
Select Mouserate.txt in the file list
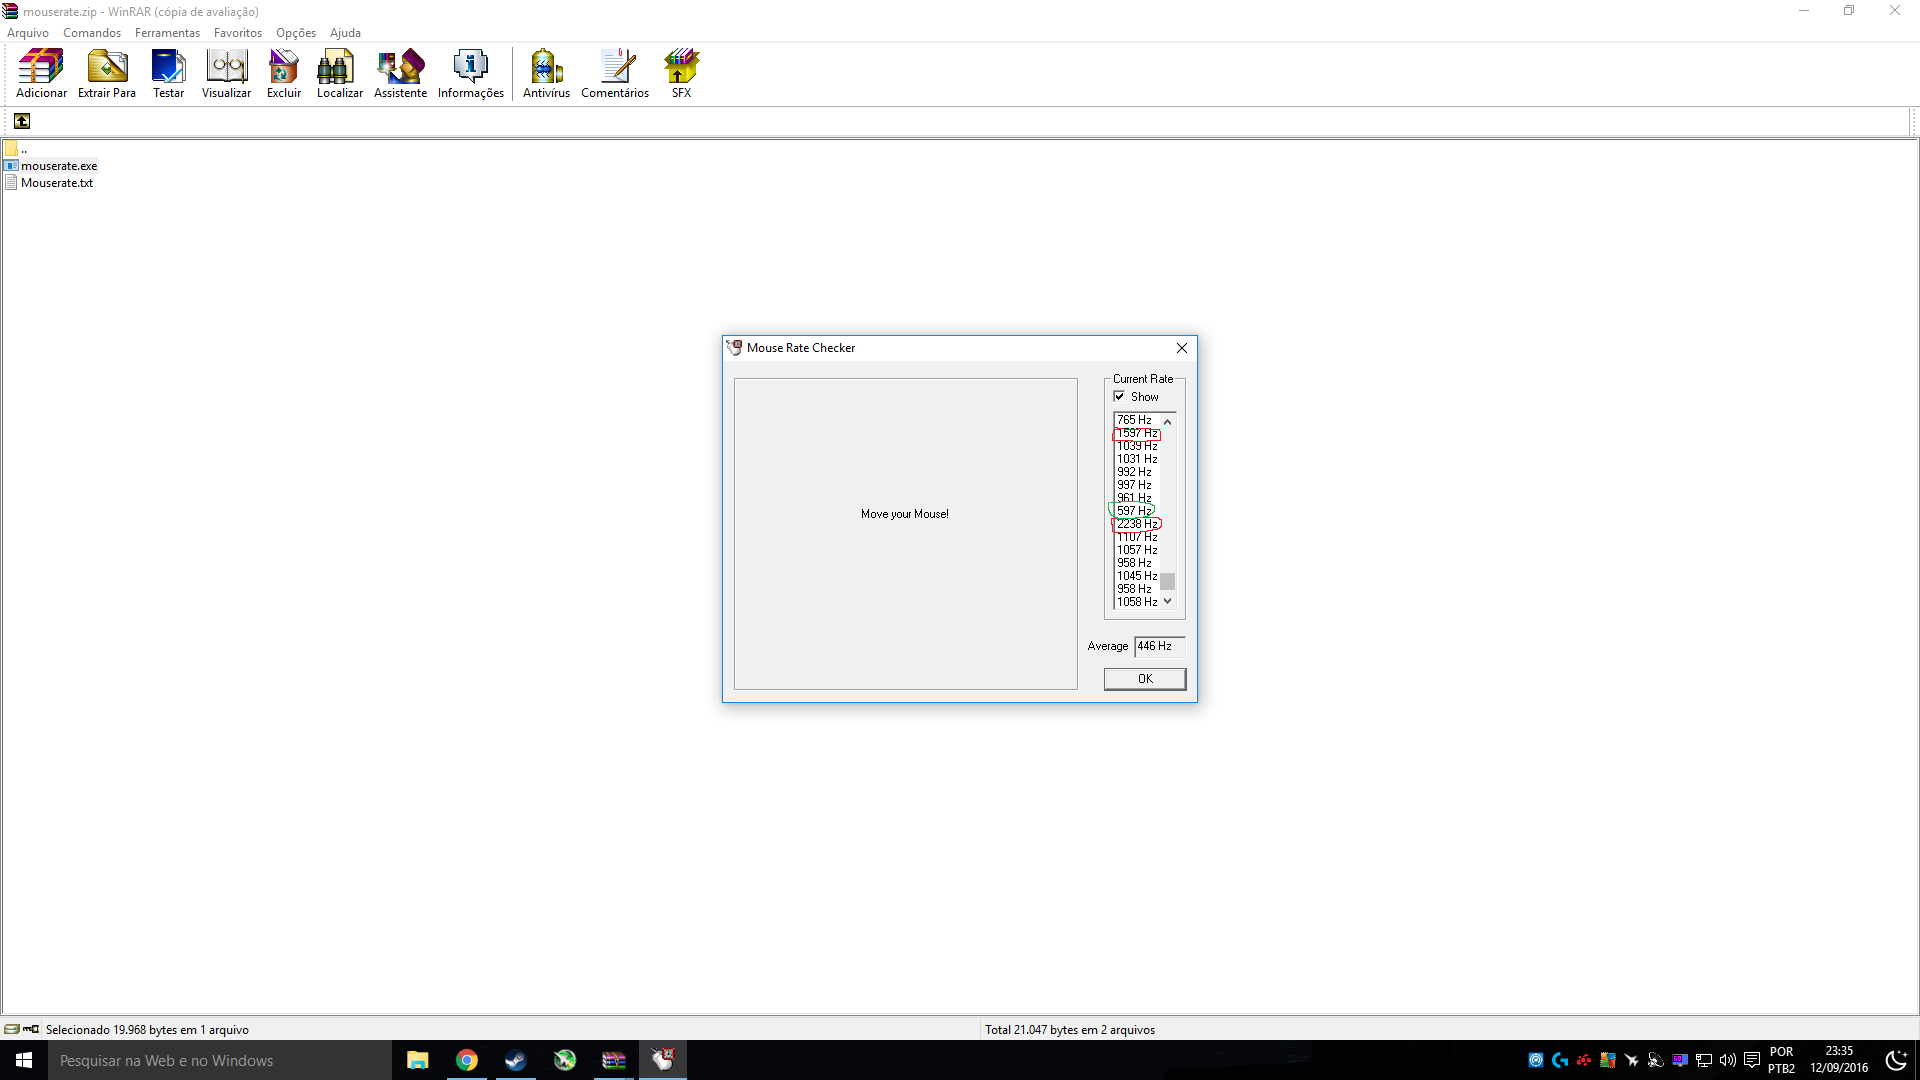click(49, 183)
